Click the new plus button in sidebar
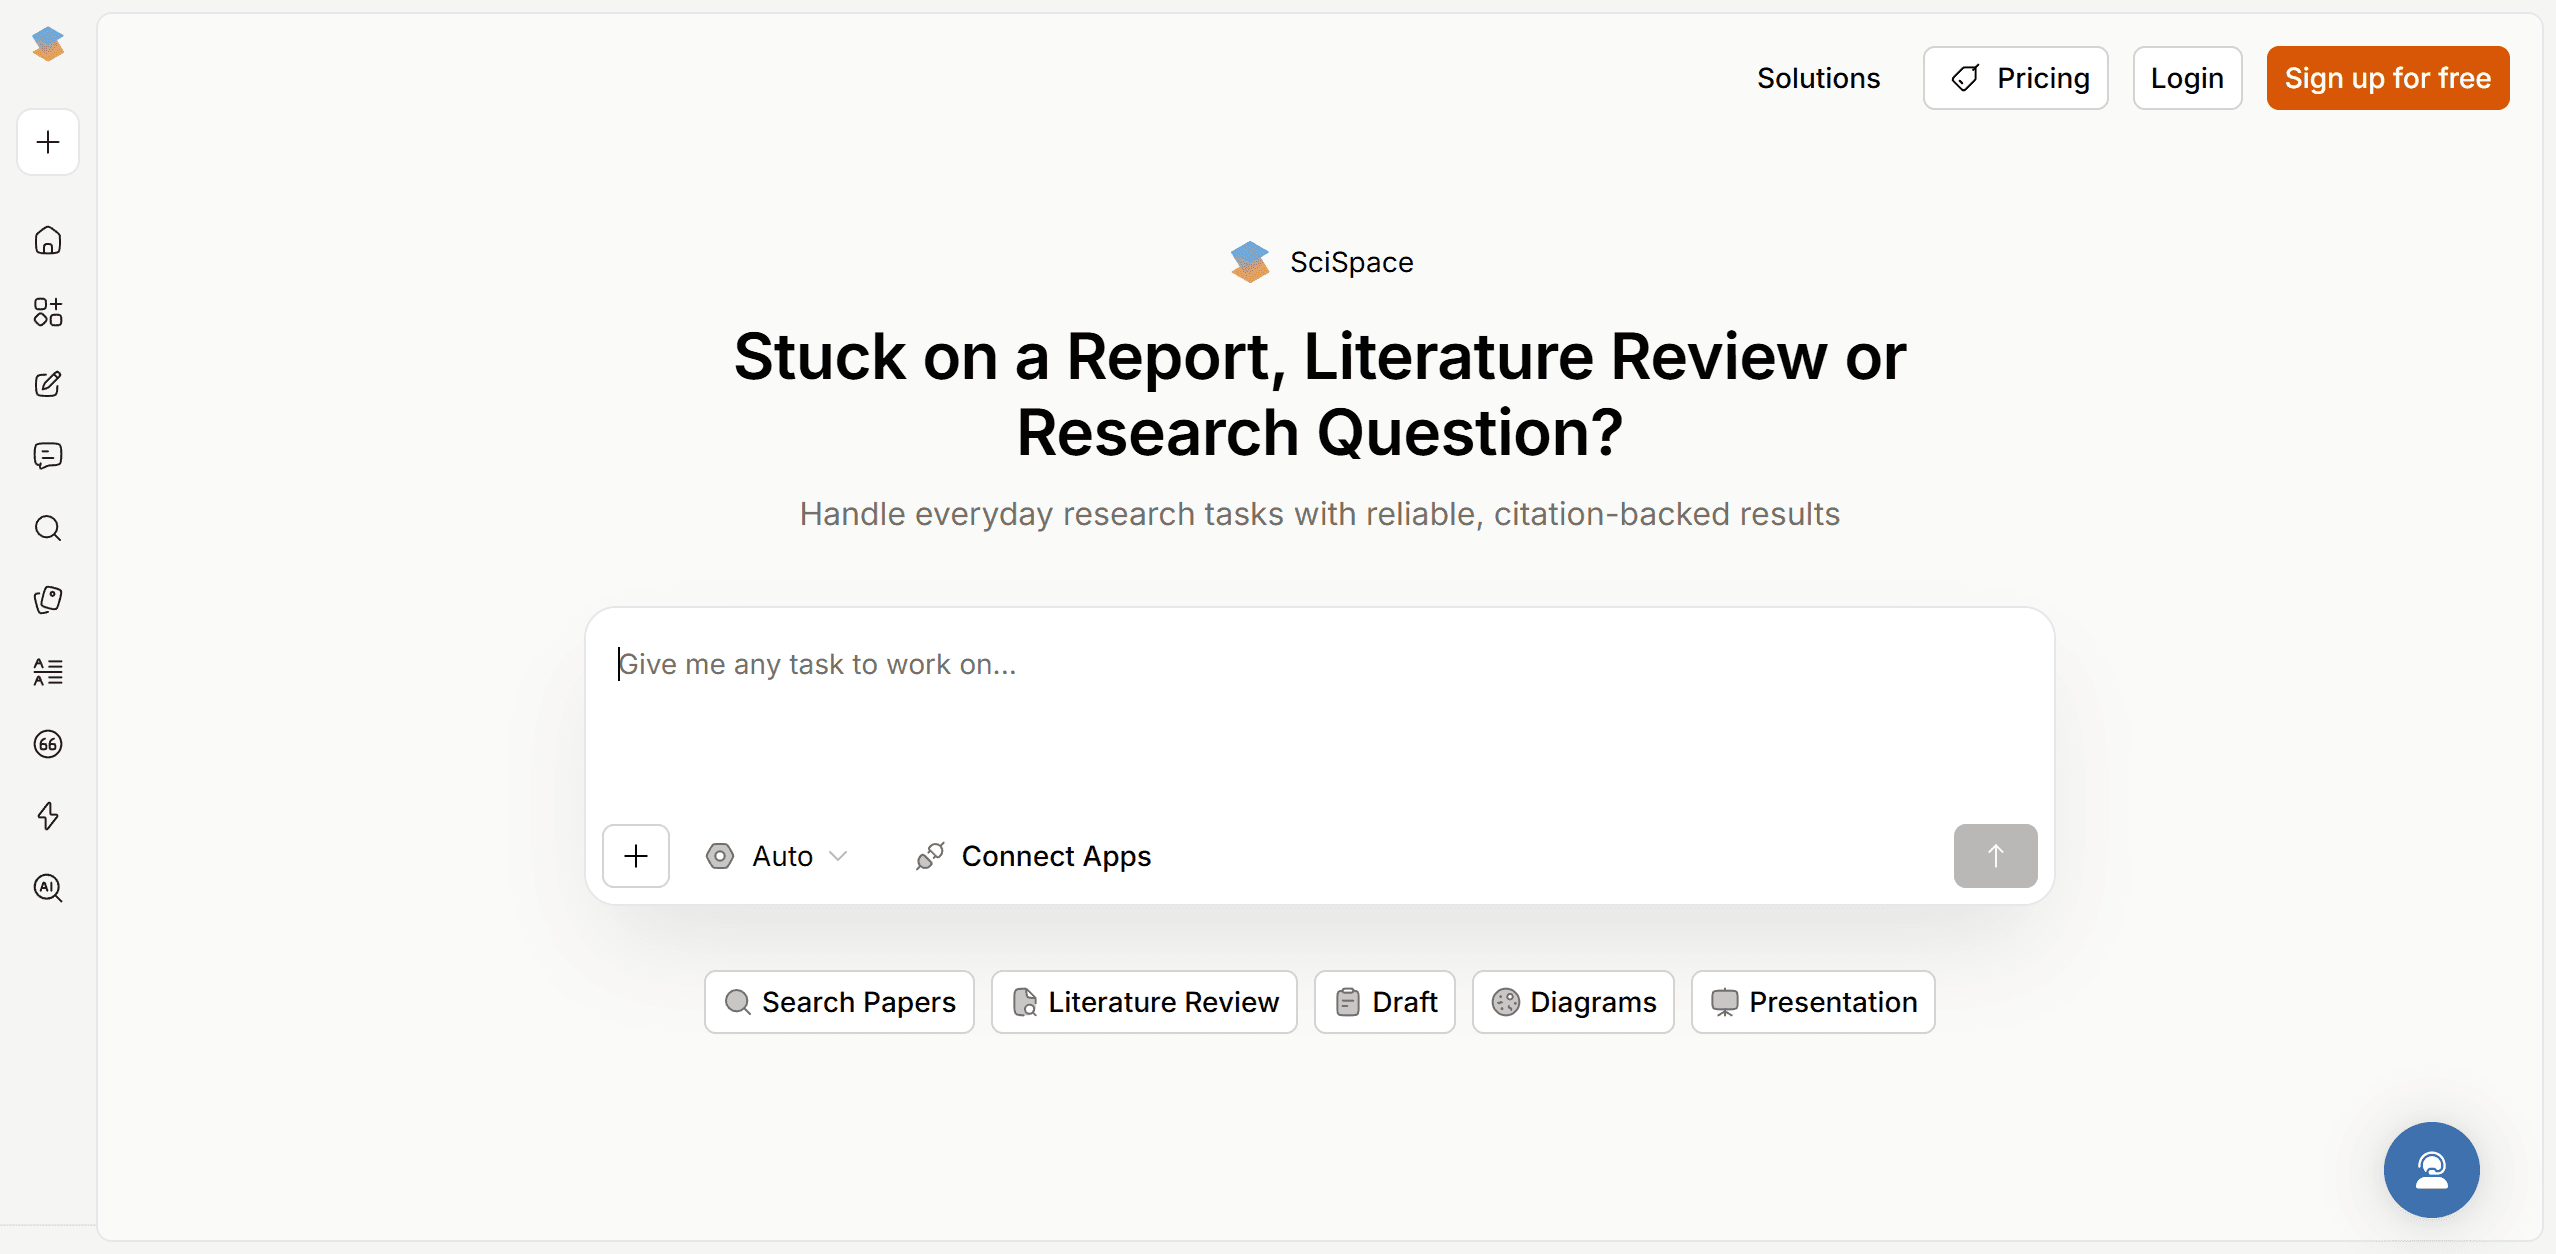The image size is (2556, 1254). (48, 142)
